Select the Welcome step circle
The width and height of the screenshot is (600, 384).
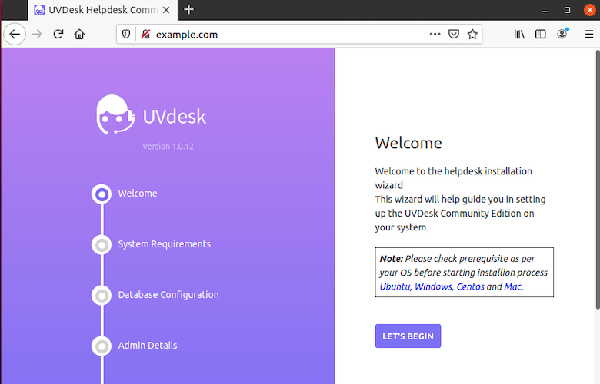point(102,194)
